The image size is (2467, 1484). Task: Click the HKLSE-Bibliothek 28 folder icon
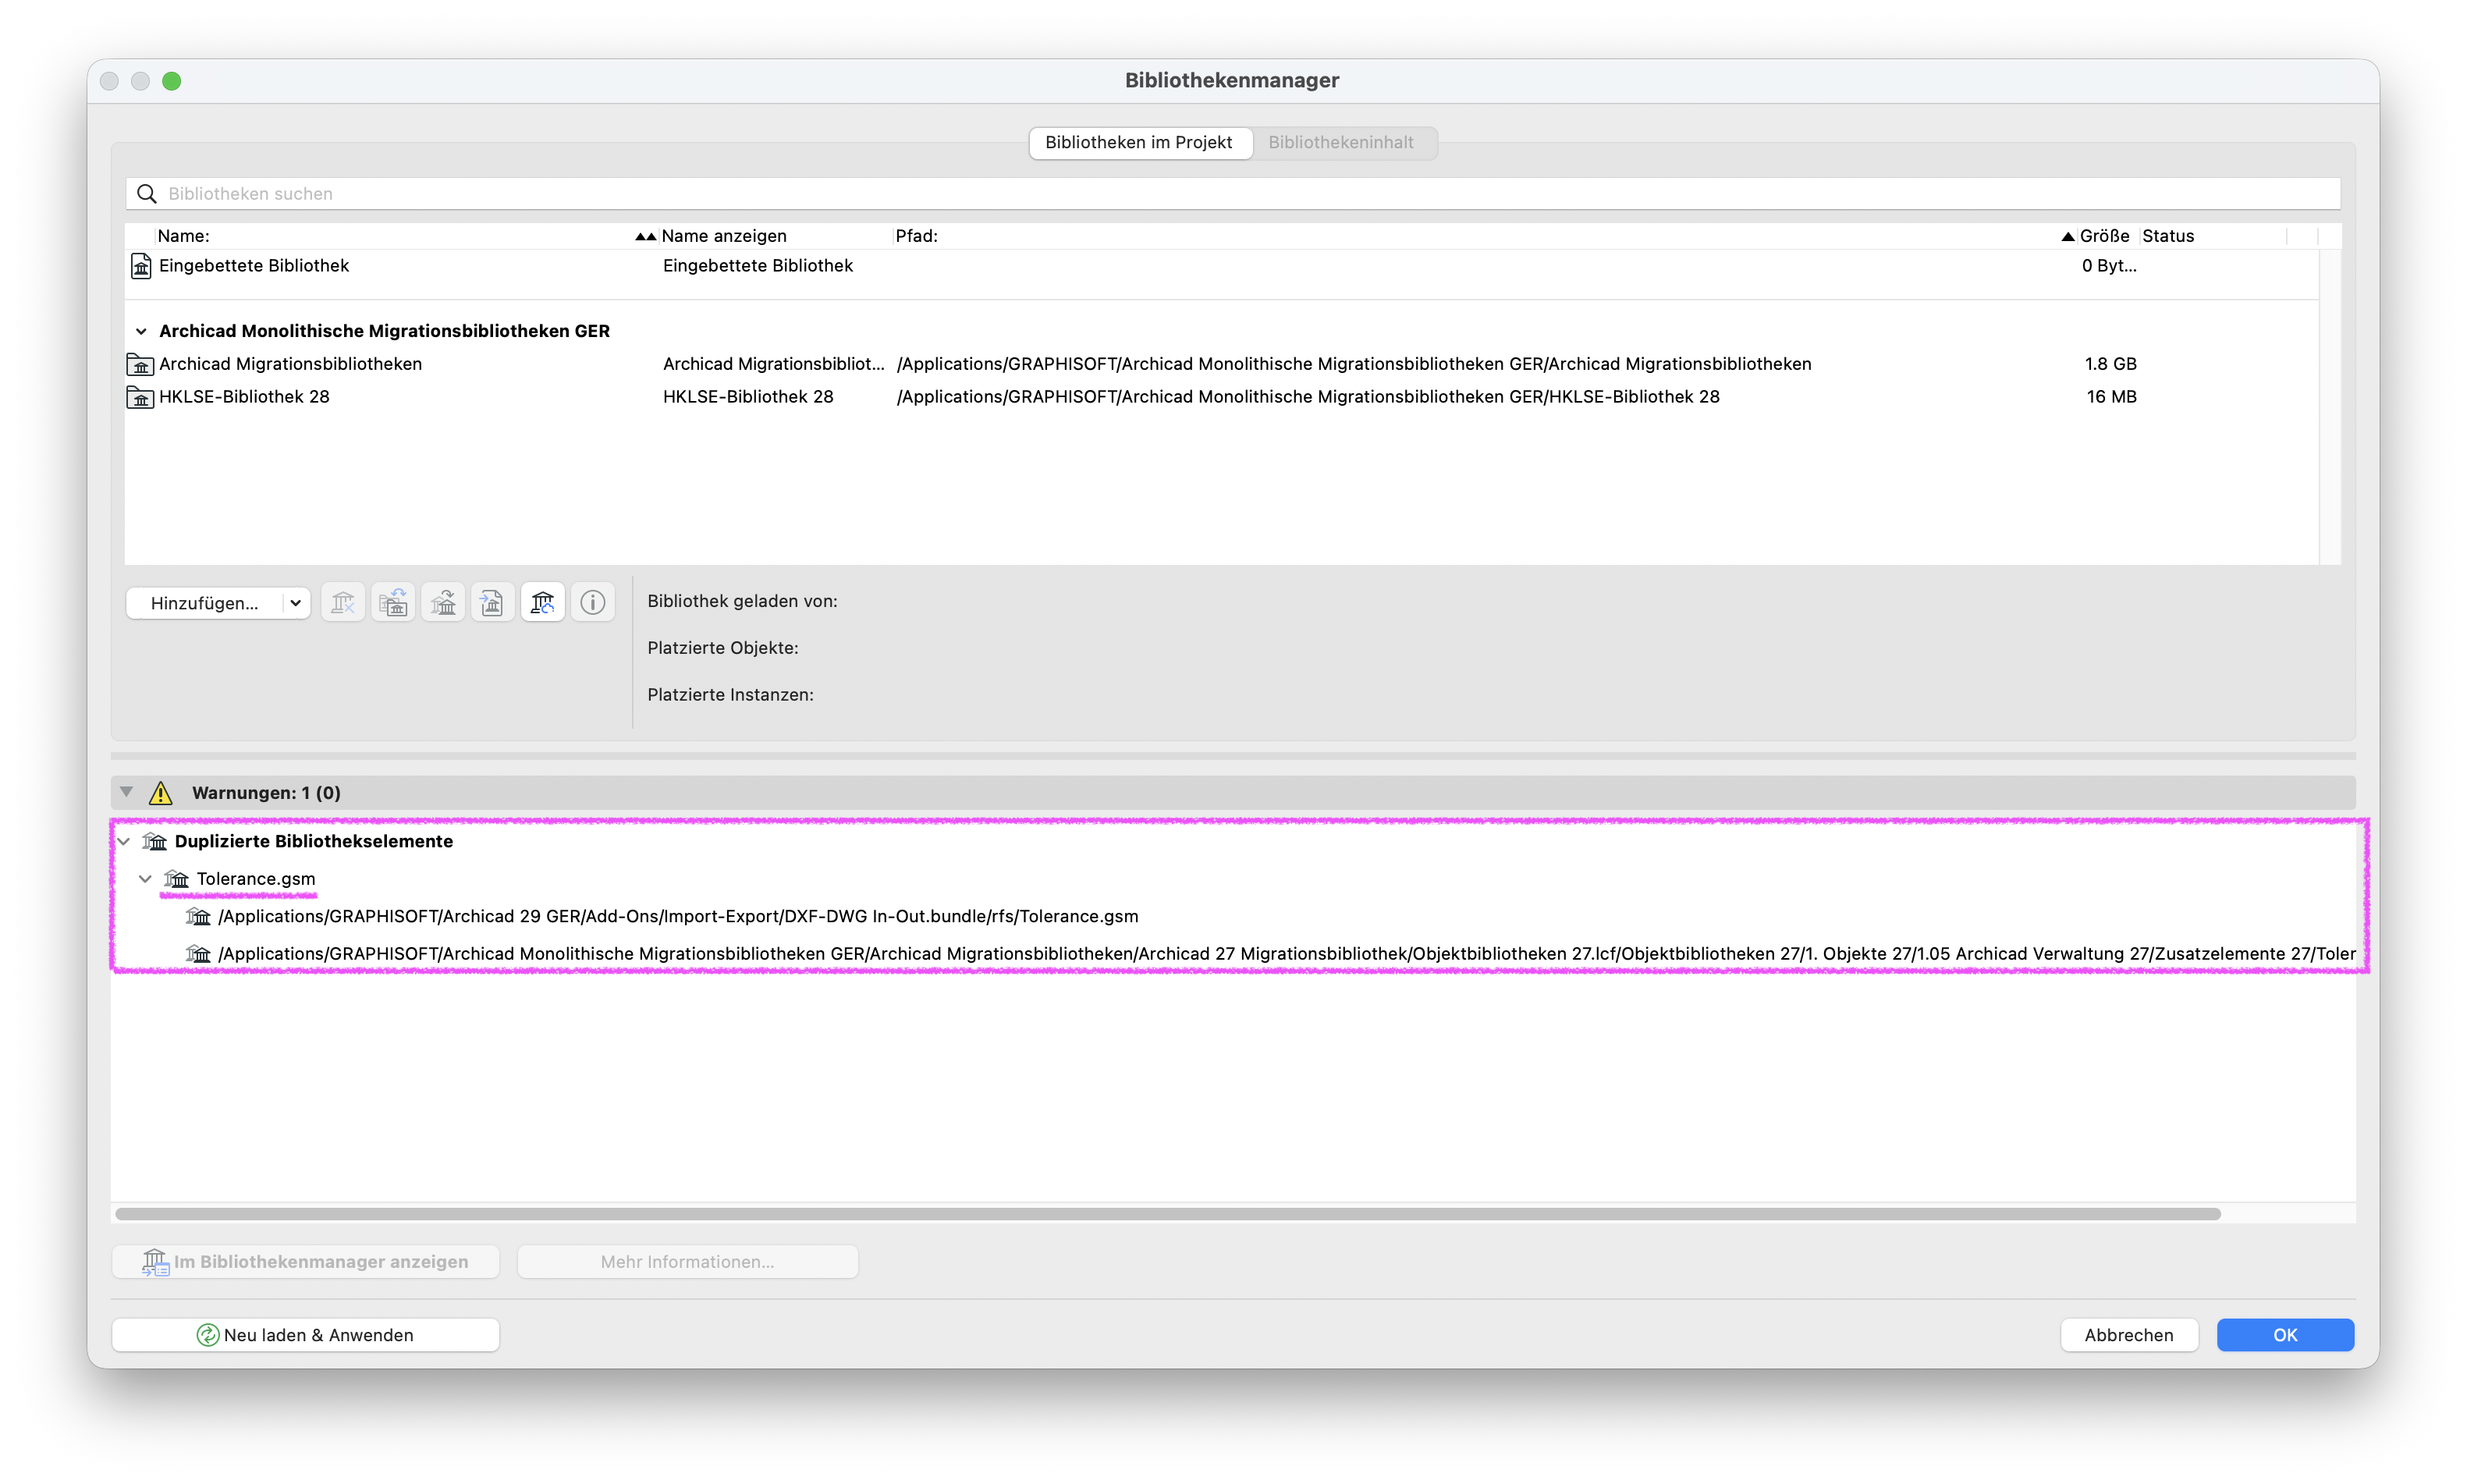coord(141,397)
